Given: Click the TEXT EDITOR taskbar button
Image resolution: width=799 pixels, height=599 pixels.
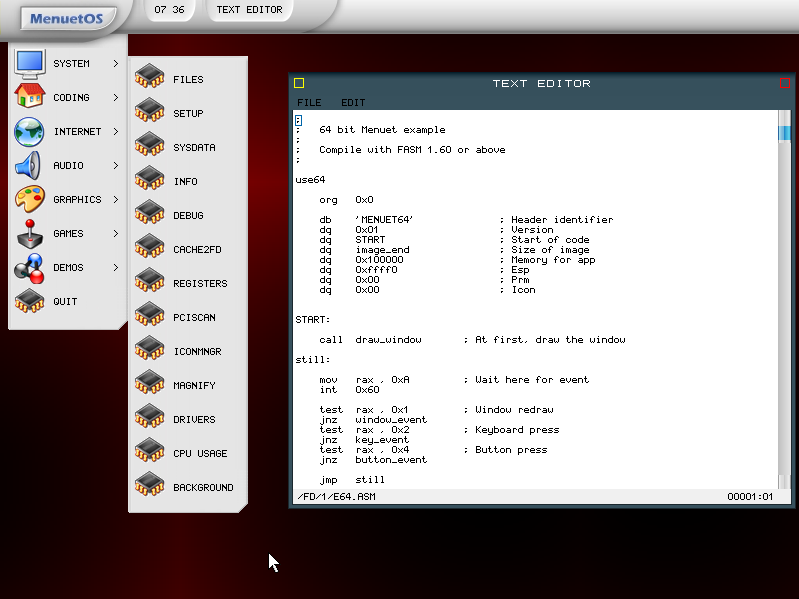Looking at the screenshot, I should (x=250, y=10).
